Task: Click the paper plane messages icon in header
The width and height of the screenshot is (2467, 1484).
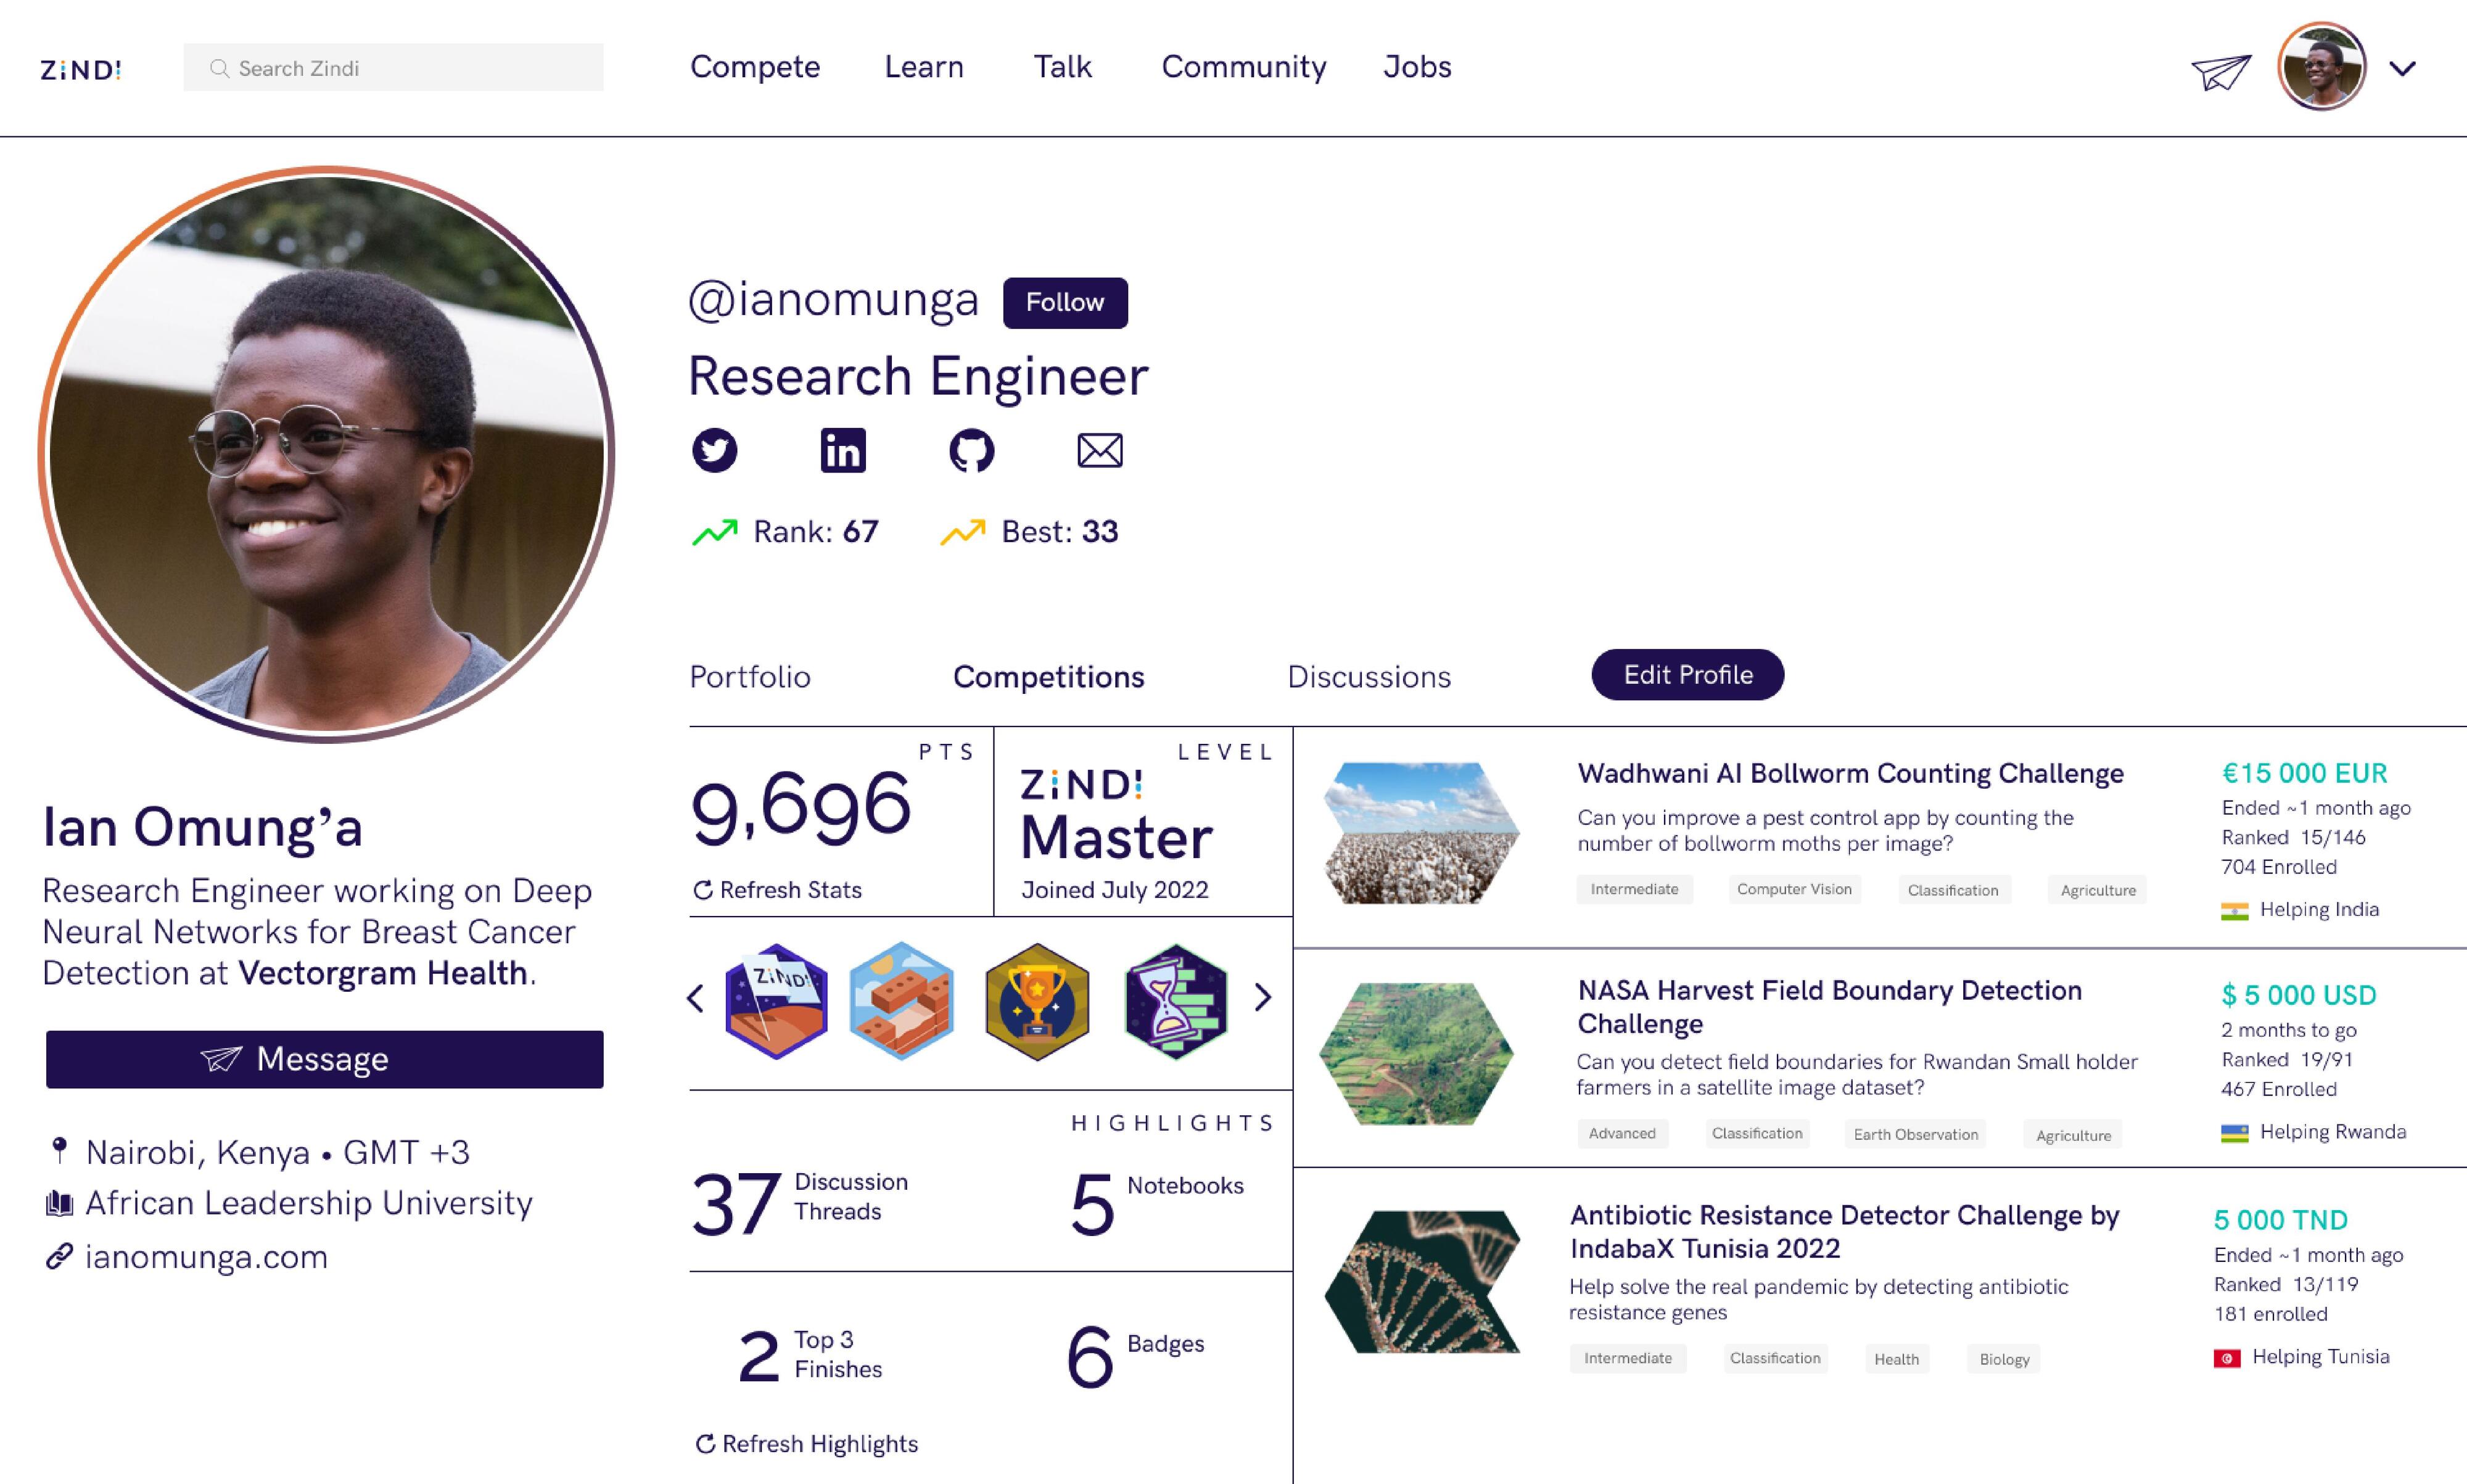Action: coord(2221,71)
